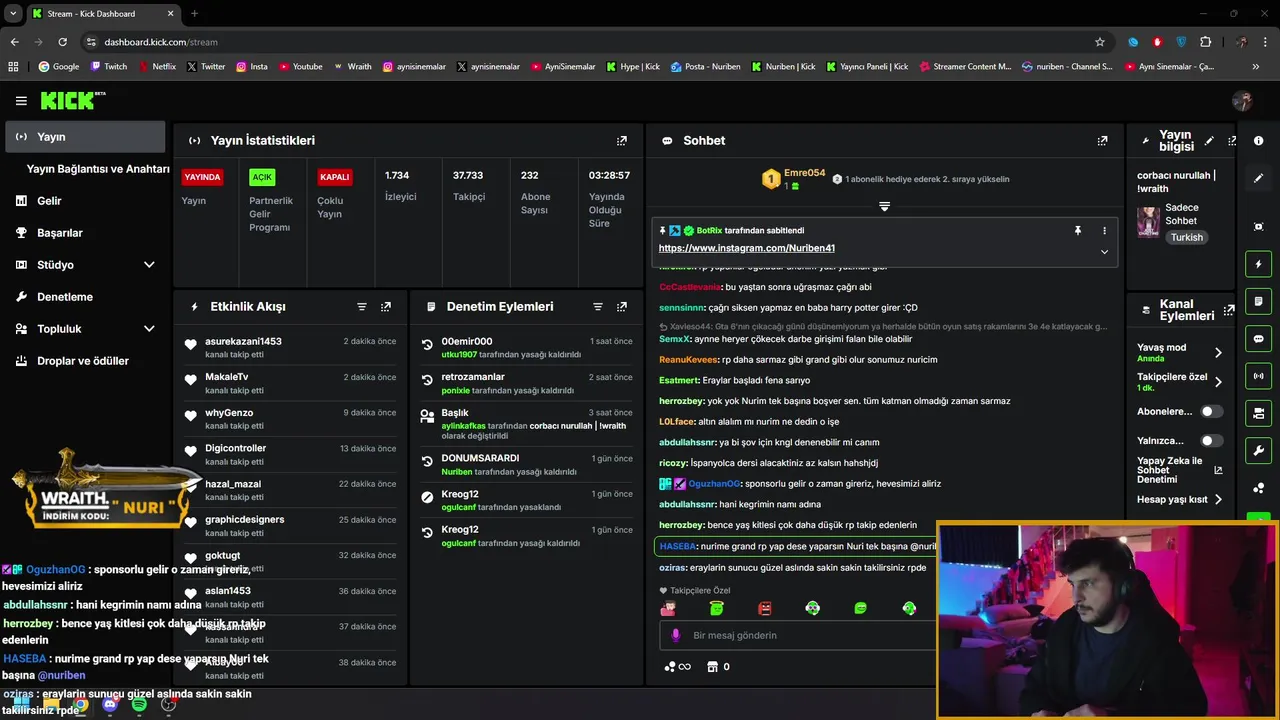Click the focus frame icon in the right sidebar
Screen dimensions: 1280x720
[1258, 227]
